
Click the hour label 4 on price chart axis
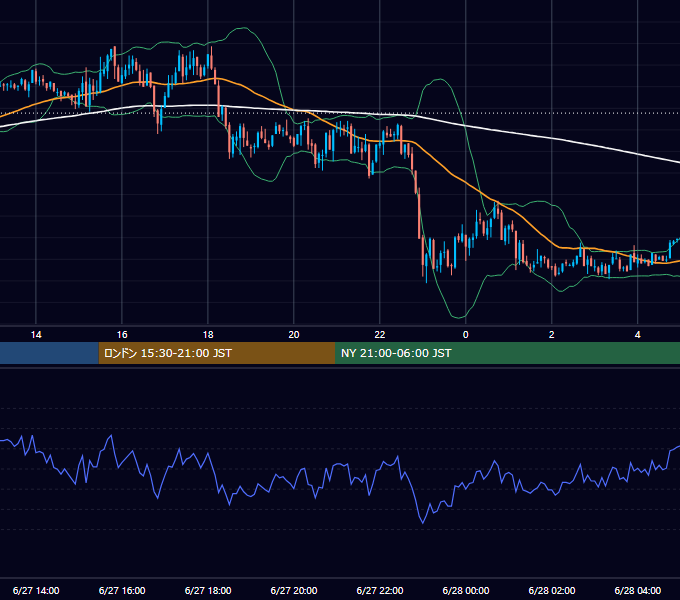pos(637,335)
